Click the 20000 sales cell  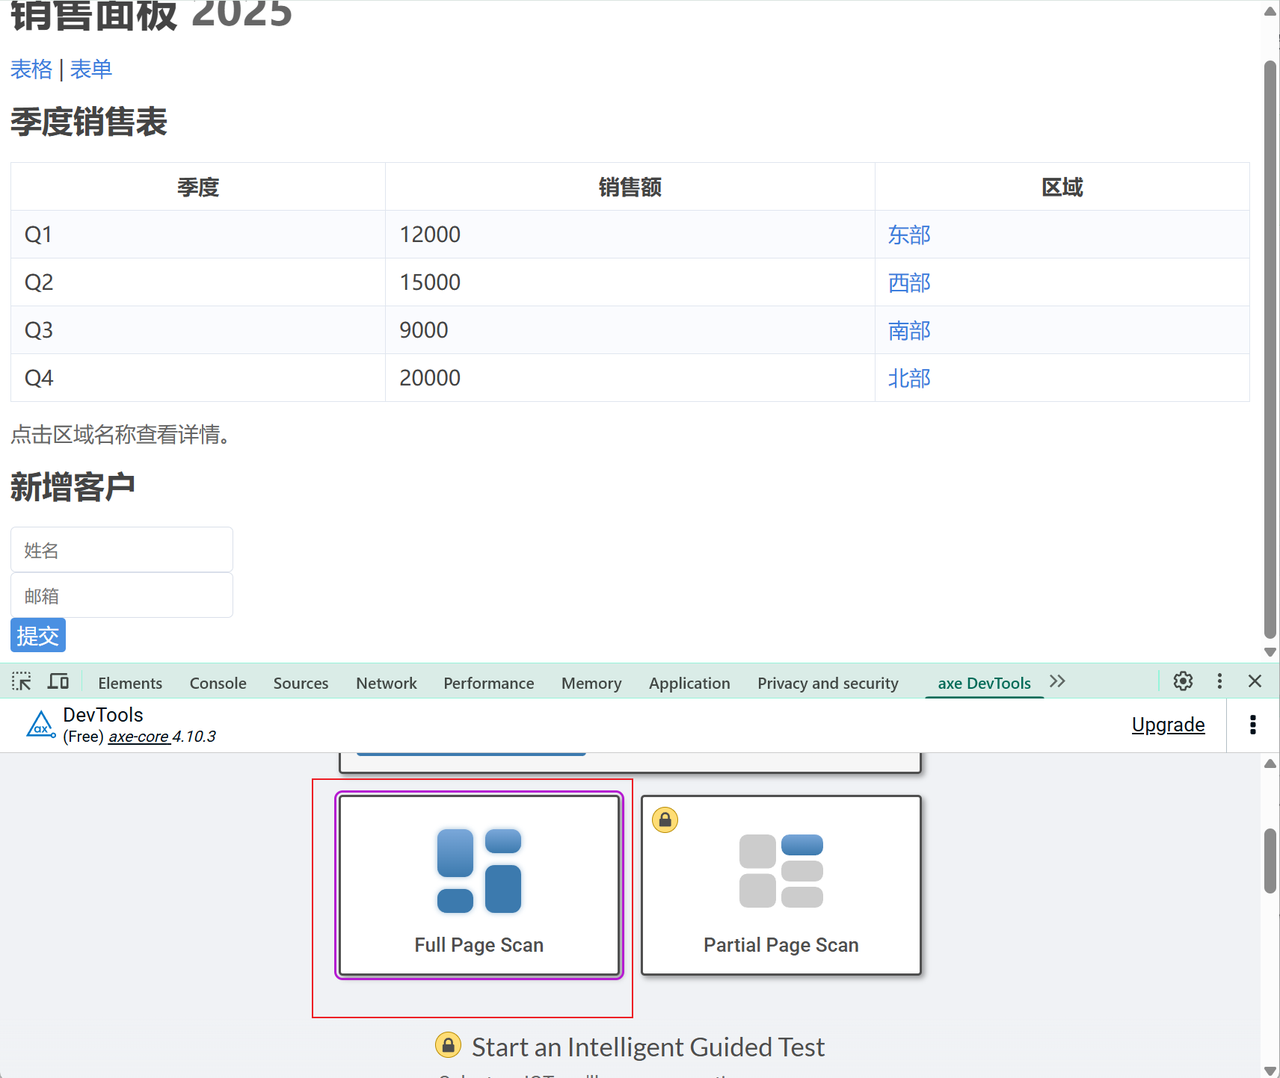tap(630, 378)
